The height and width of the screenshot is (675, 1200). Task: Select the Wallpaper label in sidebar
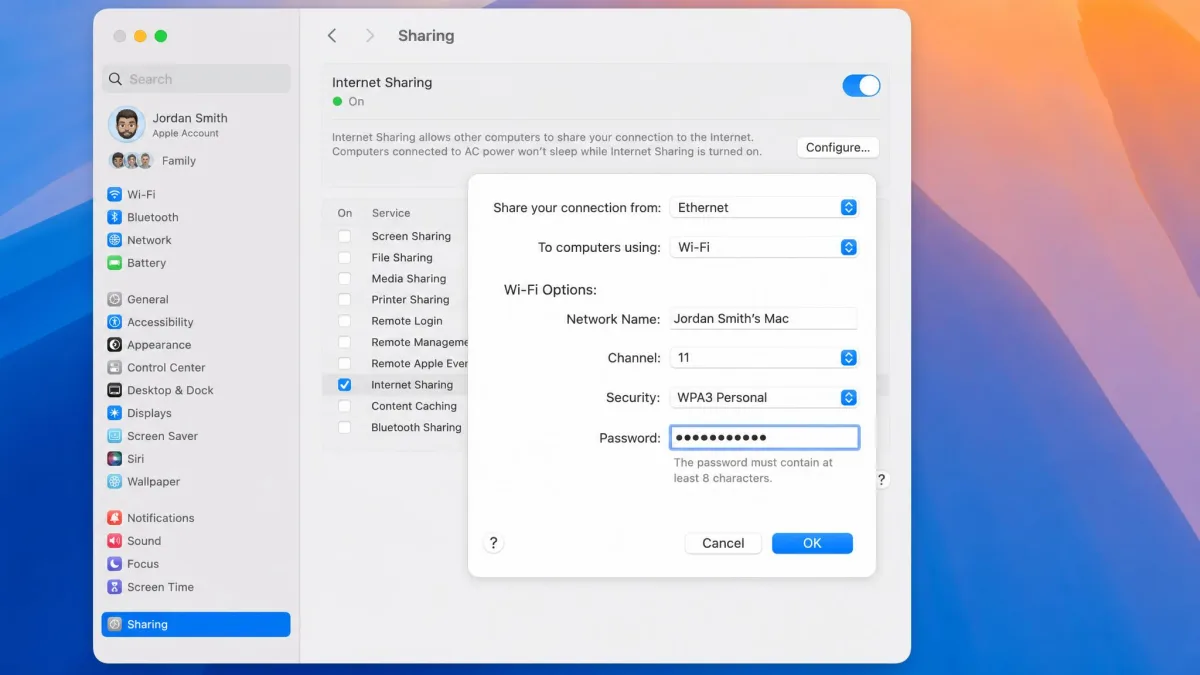point(154,482)
